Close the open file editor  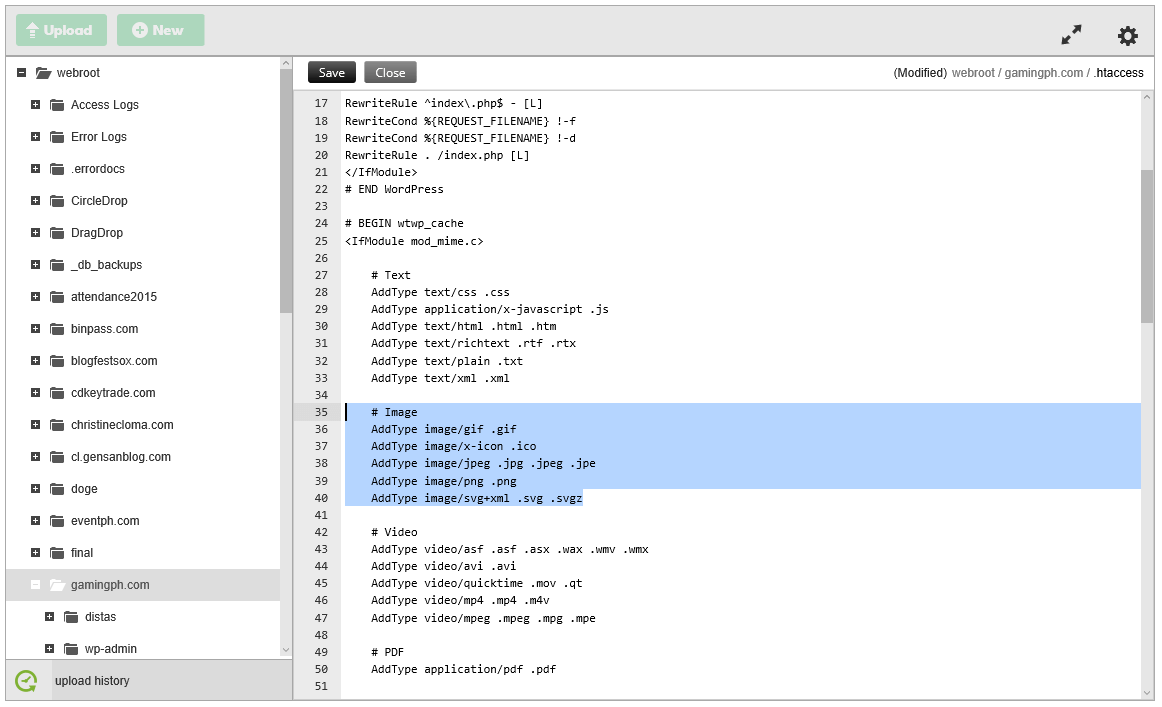click(x=390, y=73)
